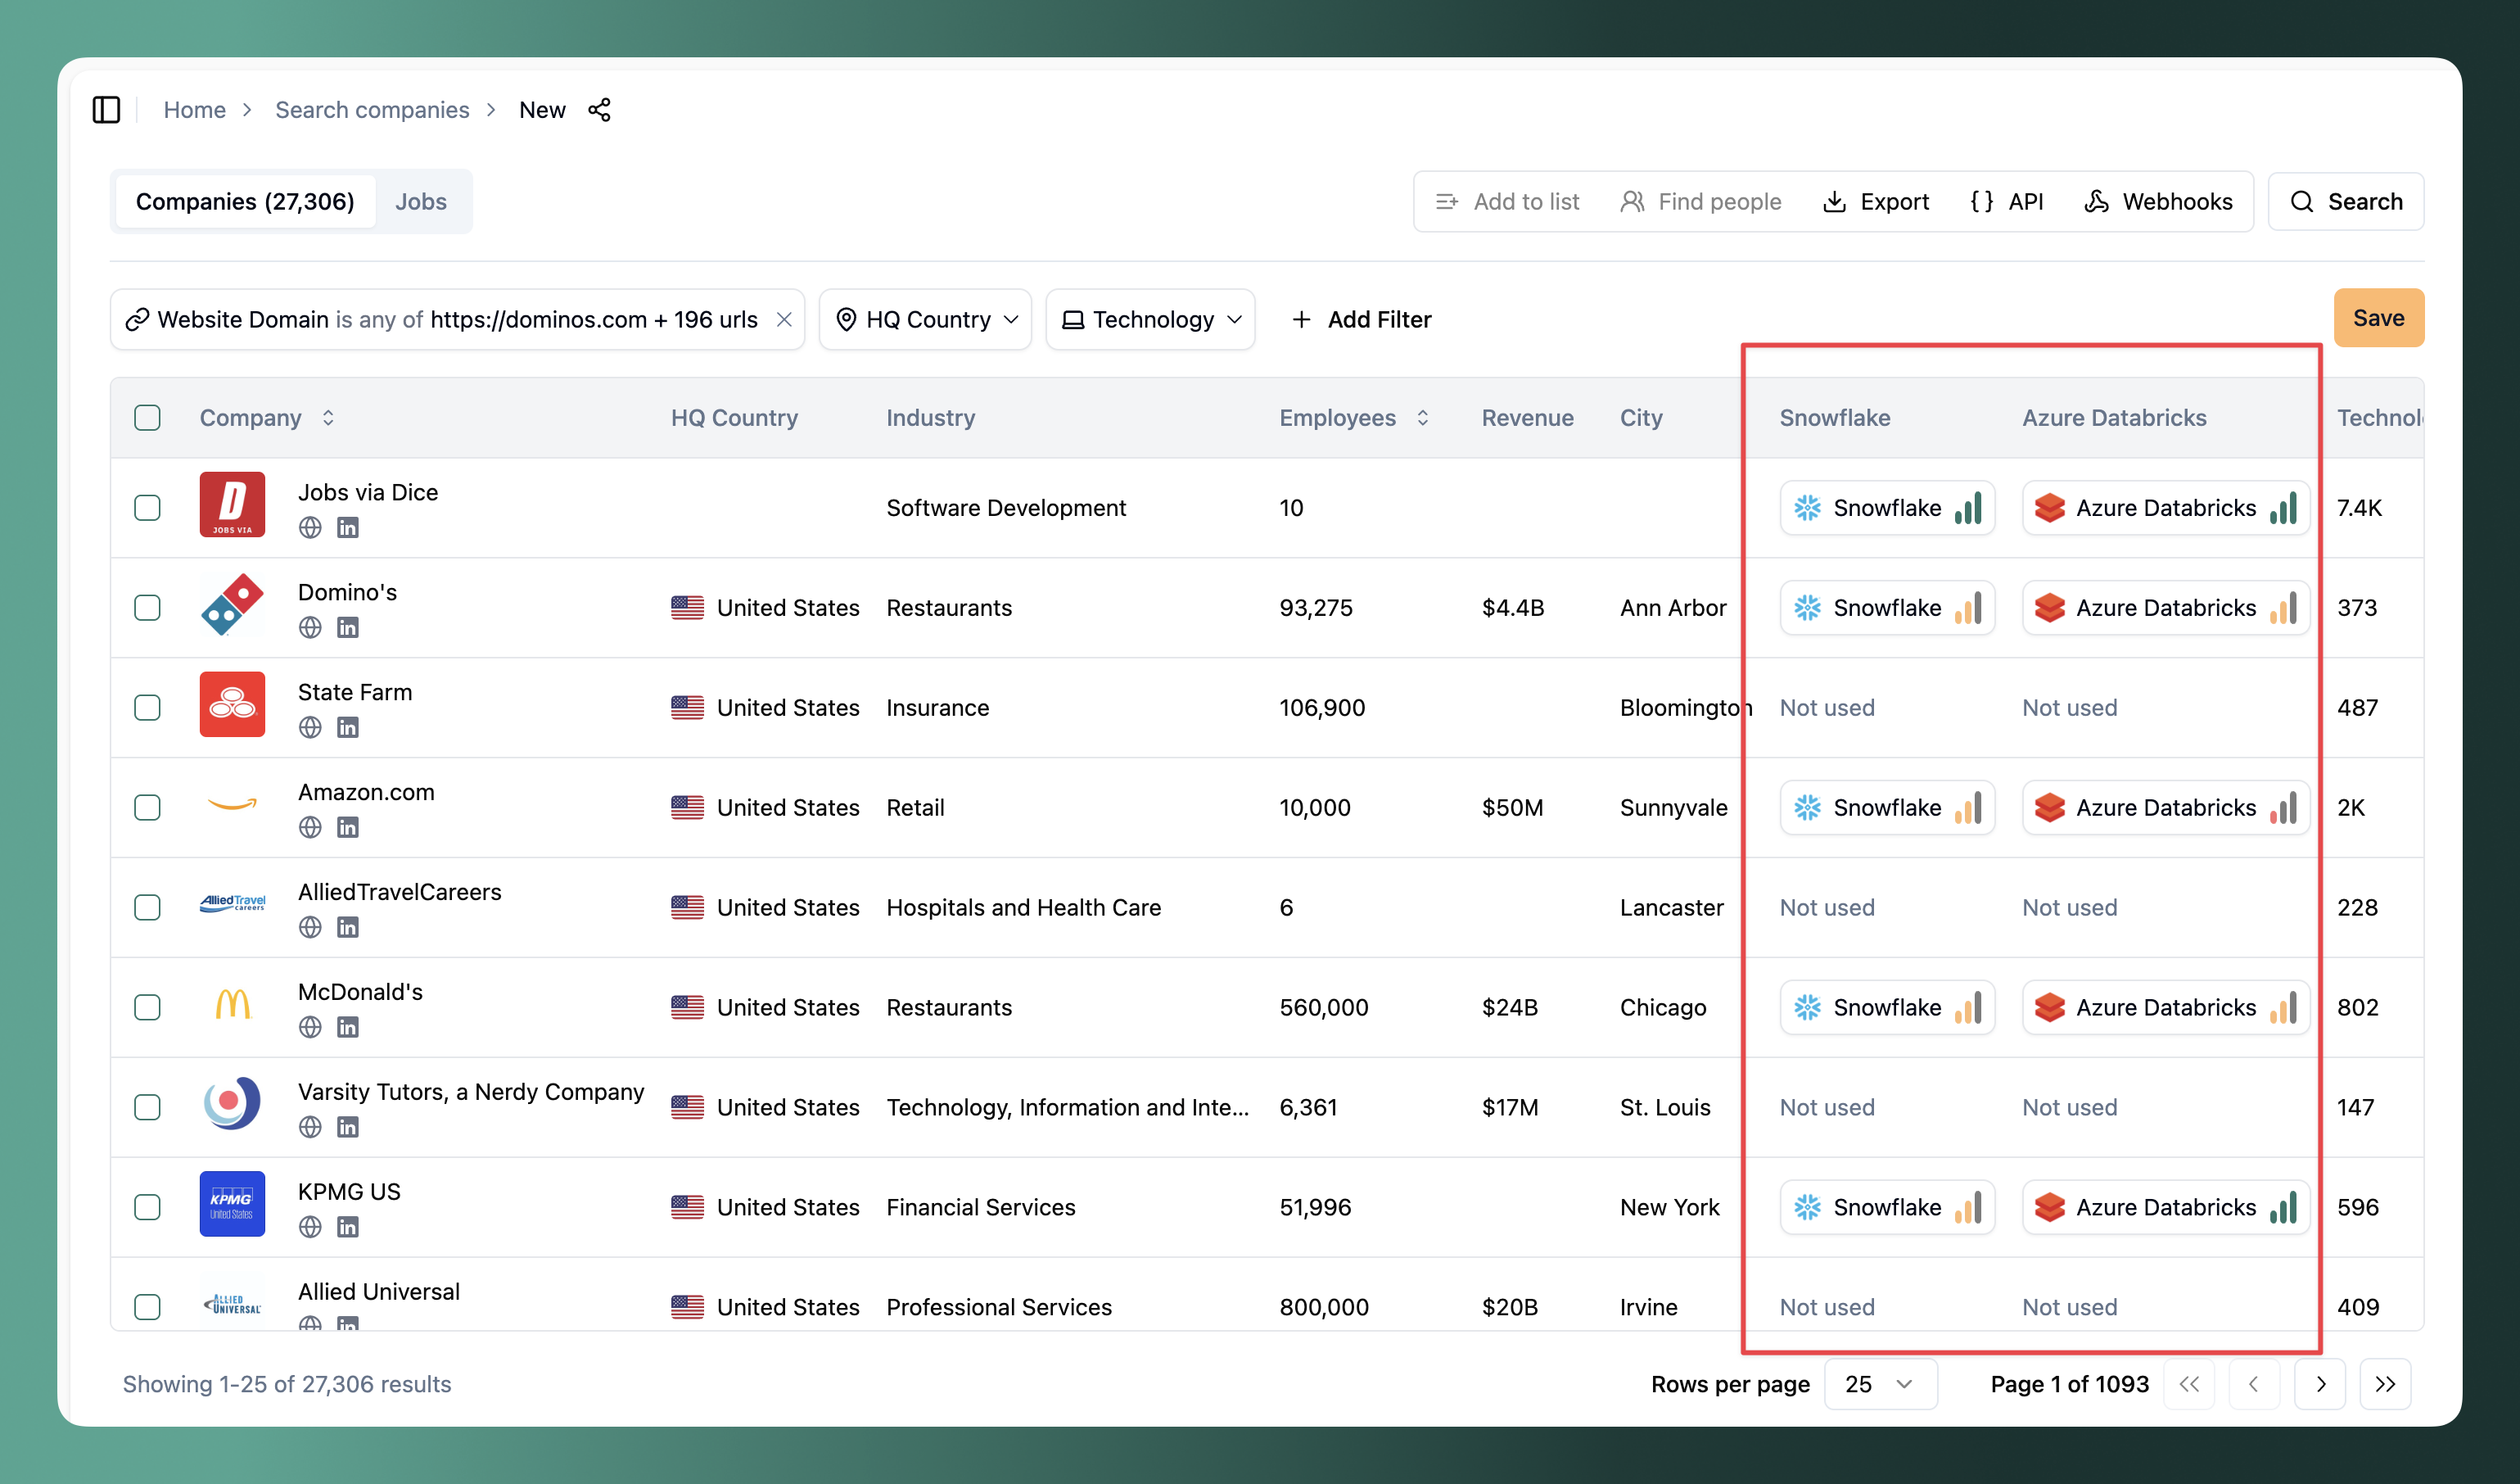Click Search companies breadcrumb
The height and width of the screenshot is (1484, 2520).
click(x=372, y=110)
